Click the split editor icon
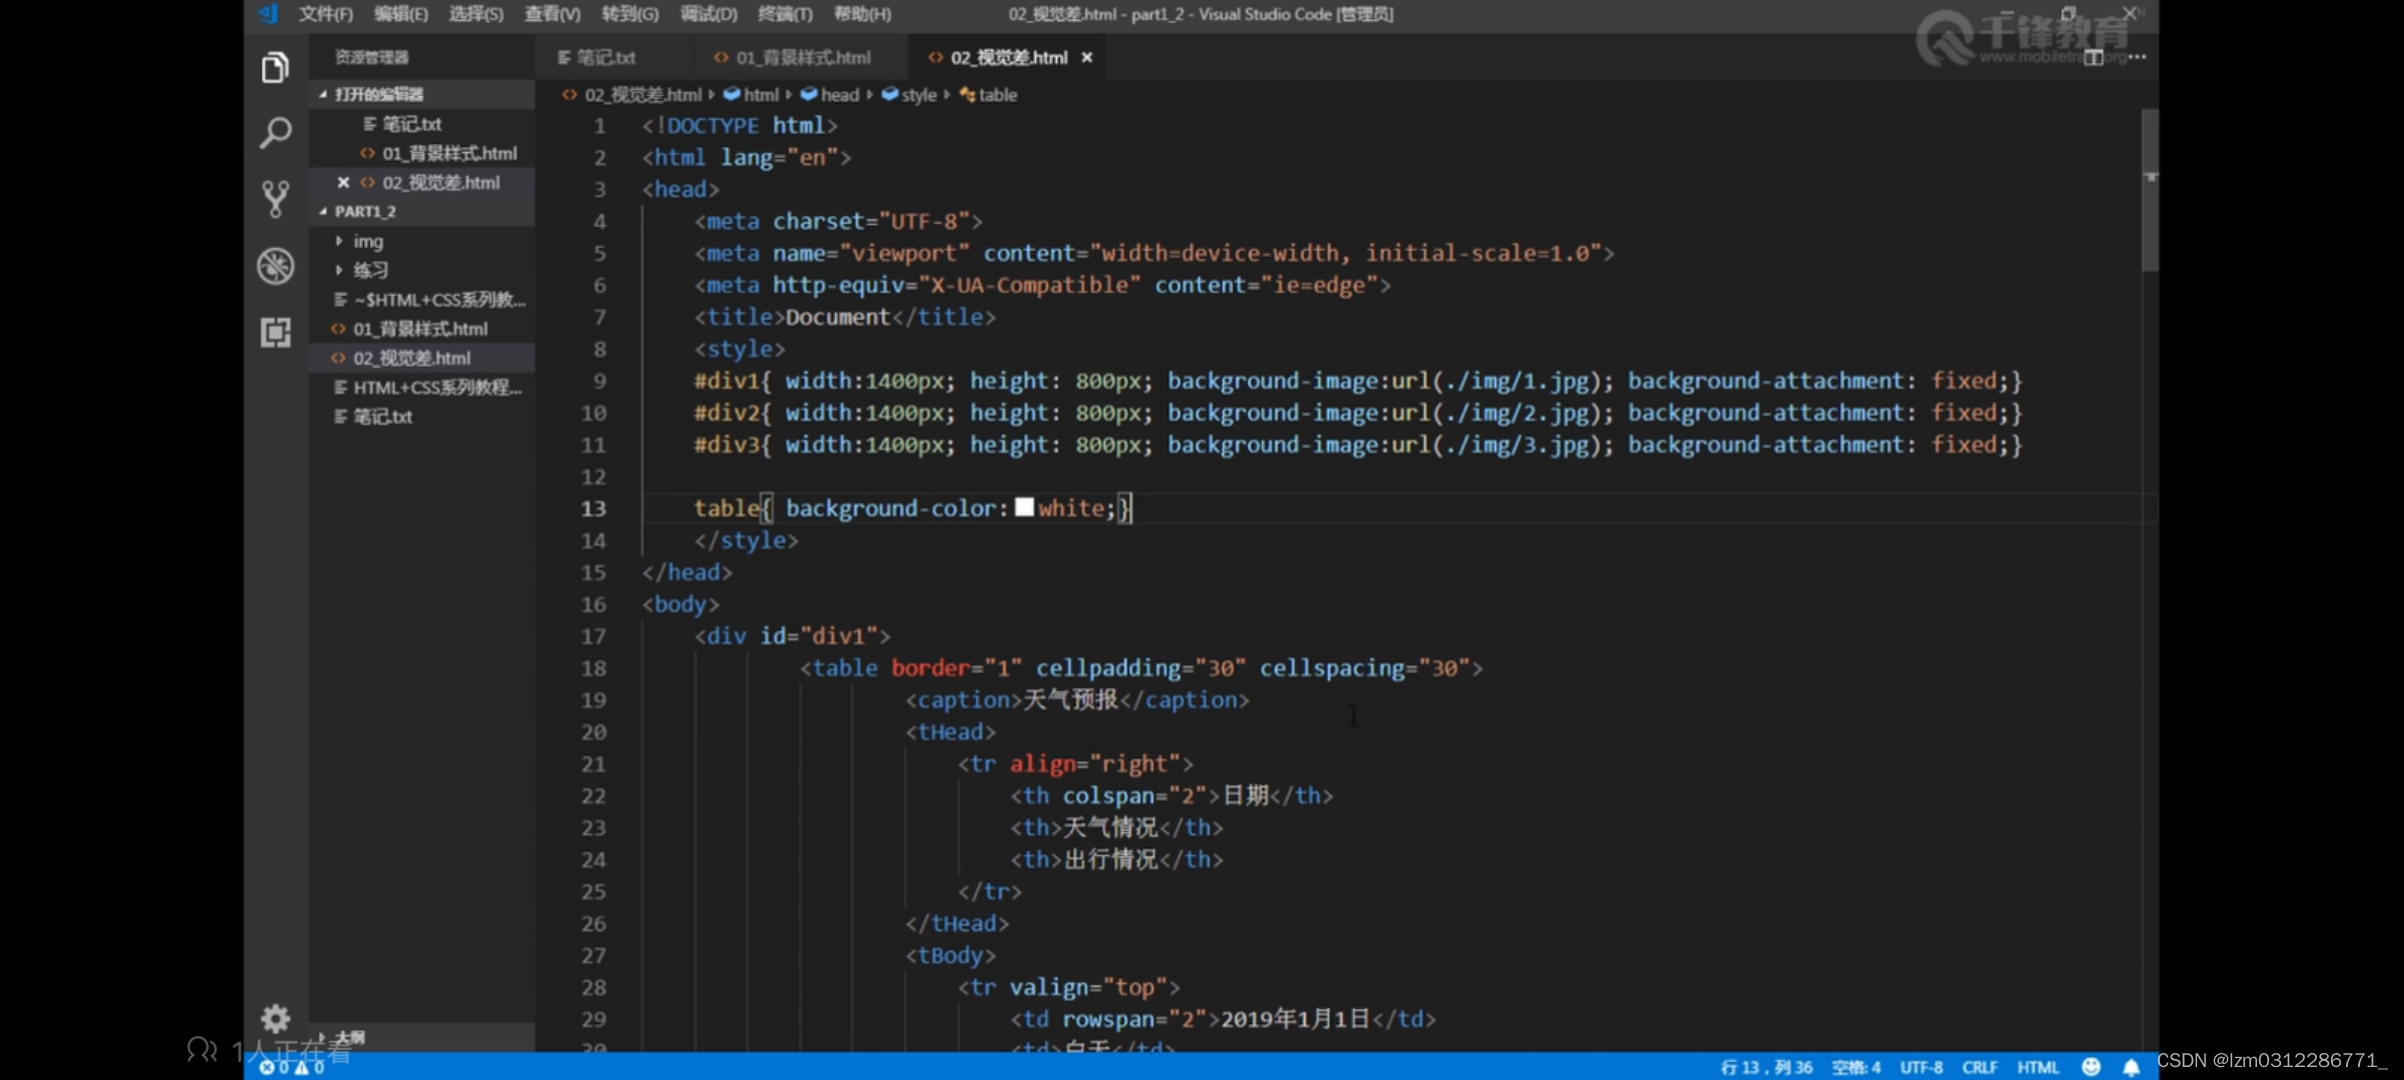The width and height of the screenshot is (2404, 1080). [x=2093, y=57]
